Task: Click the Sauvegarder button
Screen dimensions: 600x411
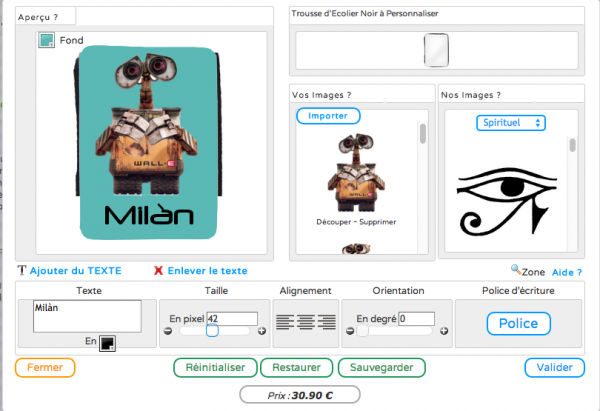Action: [382, 368]
